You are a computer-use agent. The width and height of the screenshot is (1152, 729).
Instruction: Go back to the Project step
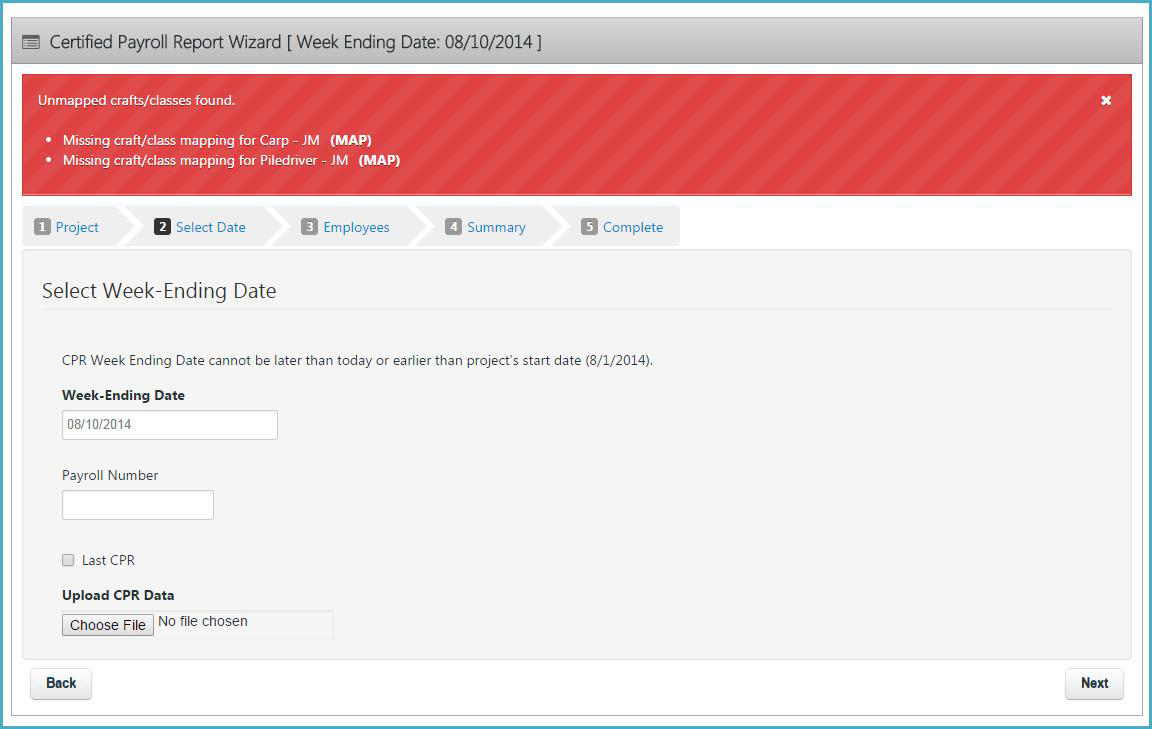click(x=76, y=227)
